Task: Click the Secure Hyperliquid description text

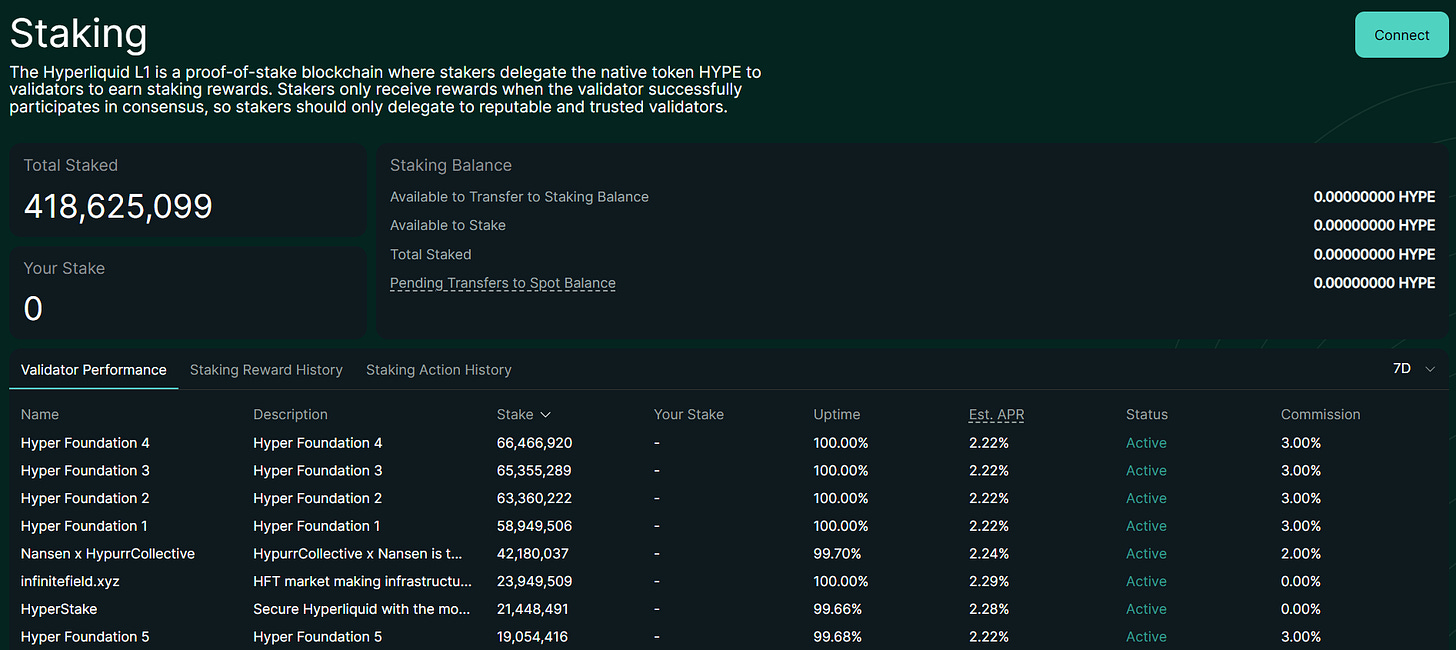Action: (362, 609)
